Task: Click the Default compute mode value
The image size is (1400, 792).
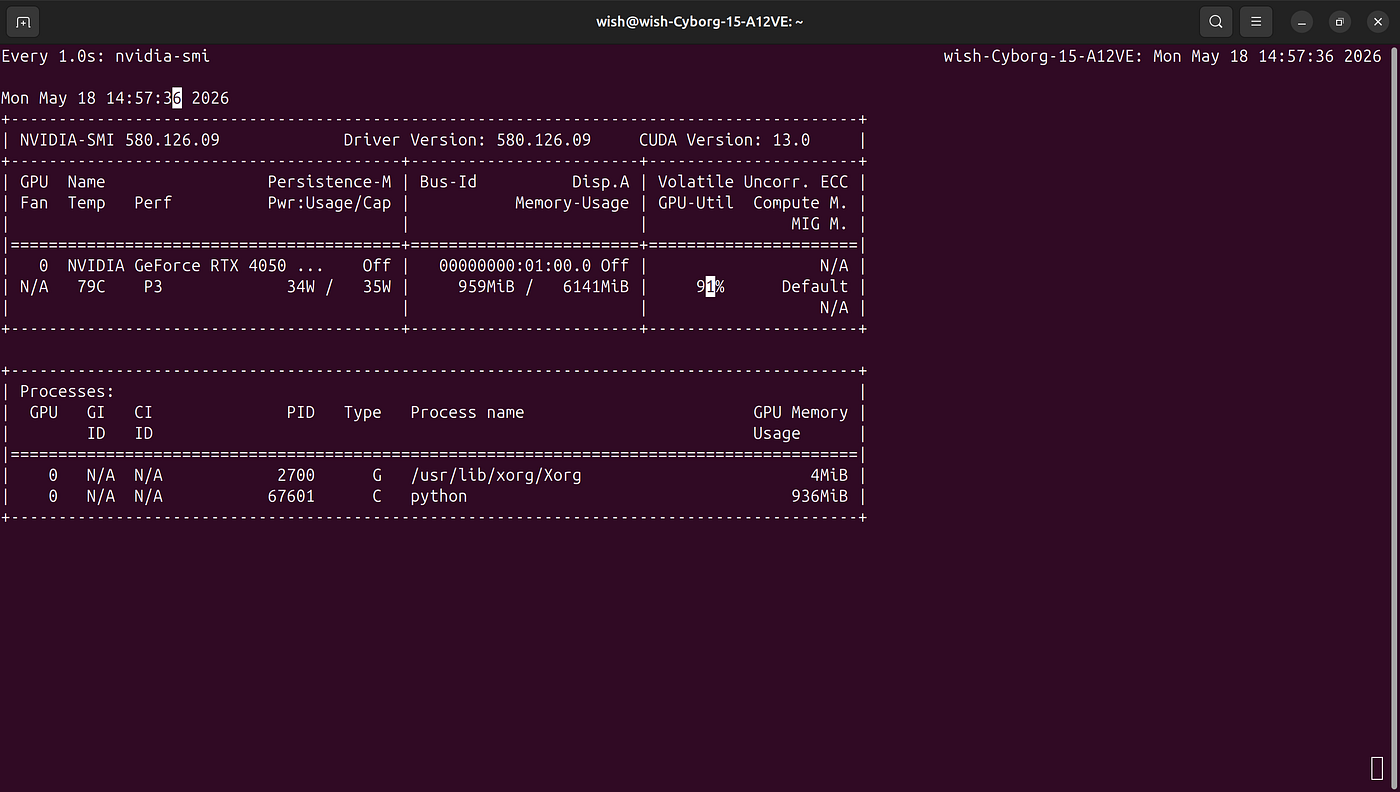Action: [815, 287]
